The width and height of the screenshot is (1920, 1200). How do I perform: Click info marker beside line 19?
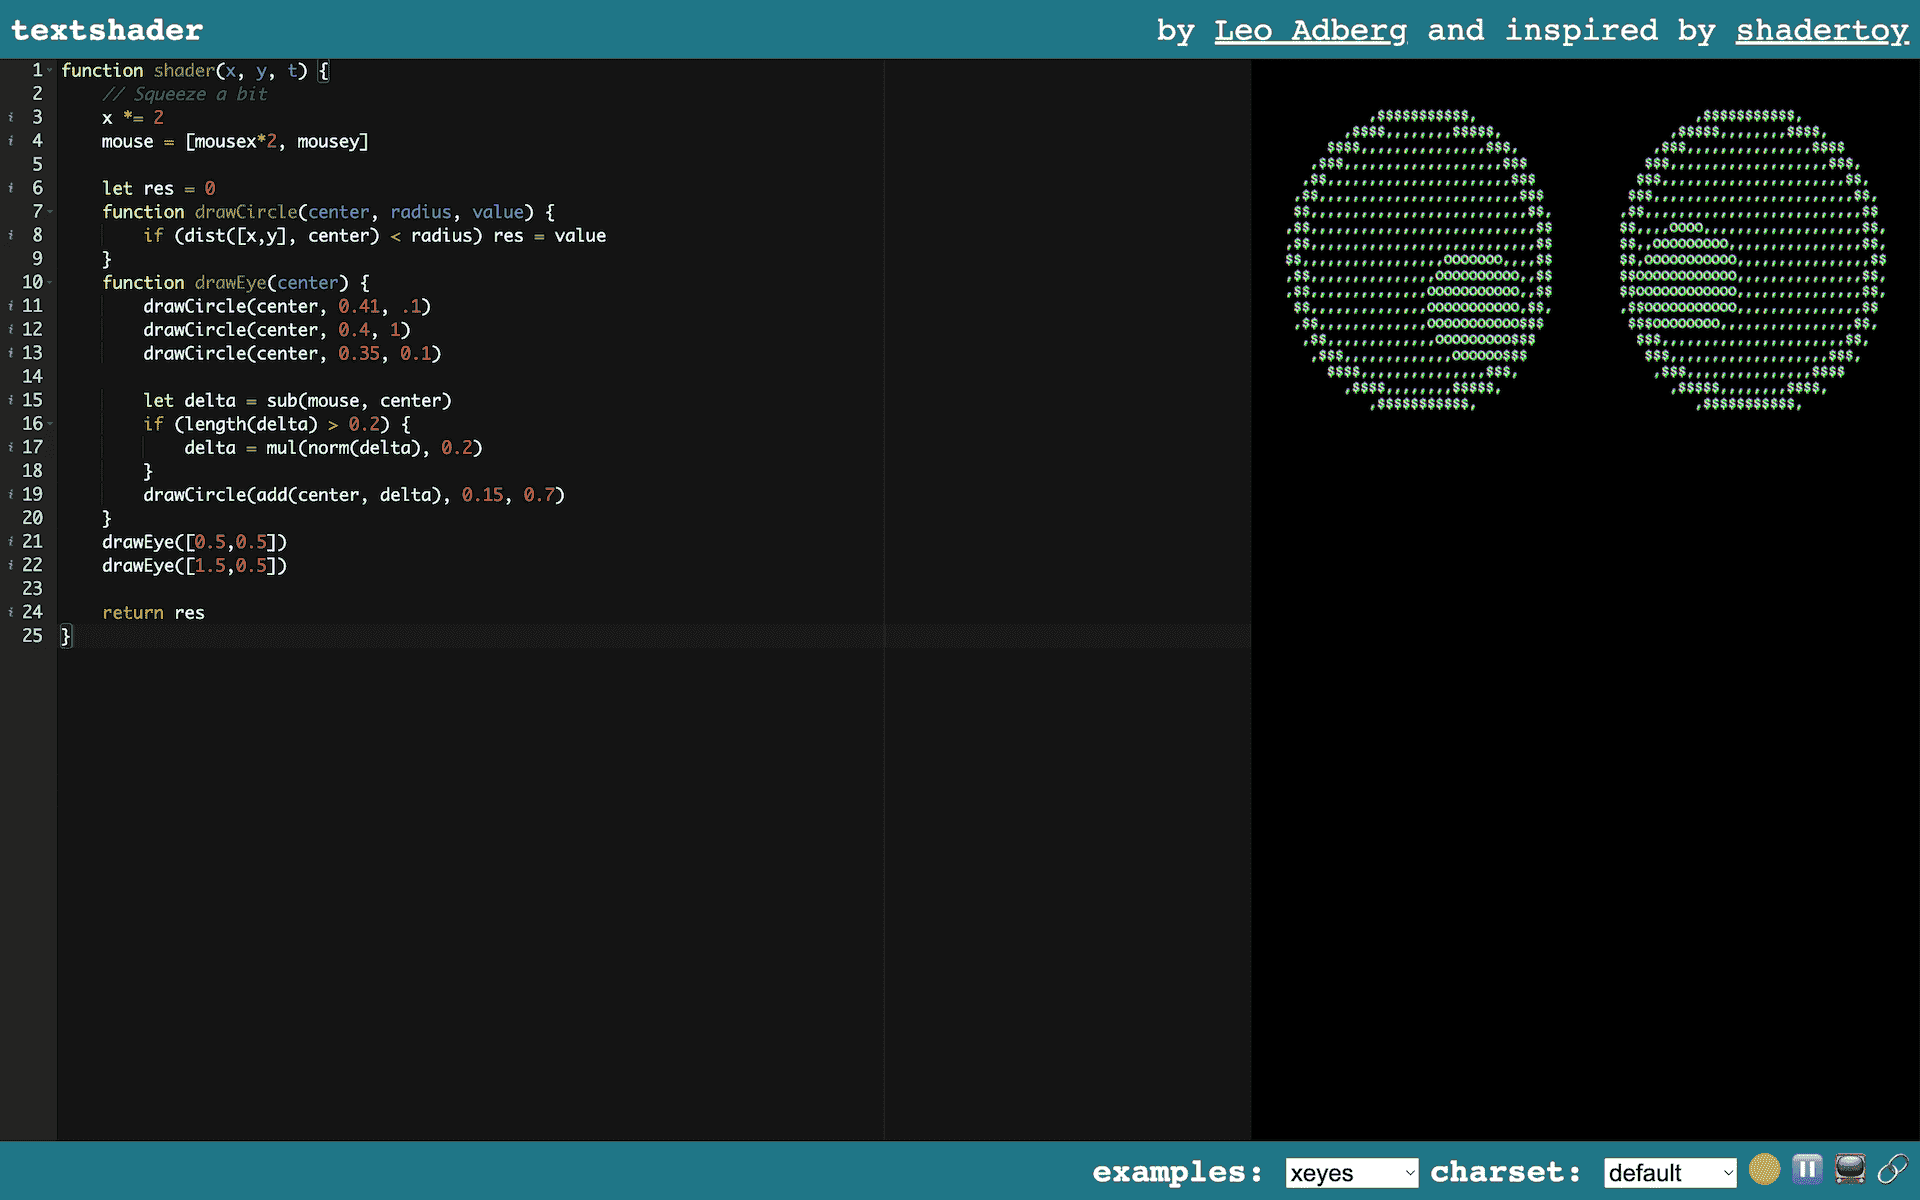click(11, 494)
